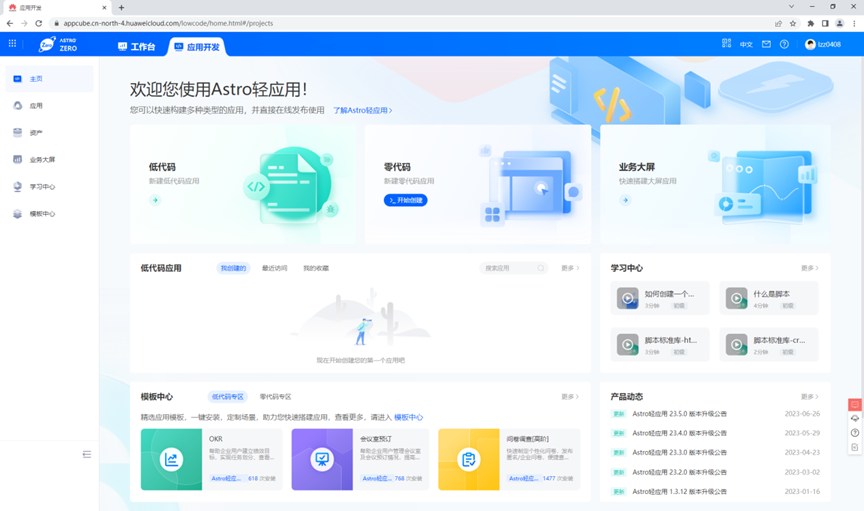Collapse the left sidebar menu
Viewport: 864px width, 511px height.
[87, 454]
